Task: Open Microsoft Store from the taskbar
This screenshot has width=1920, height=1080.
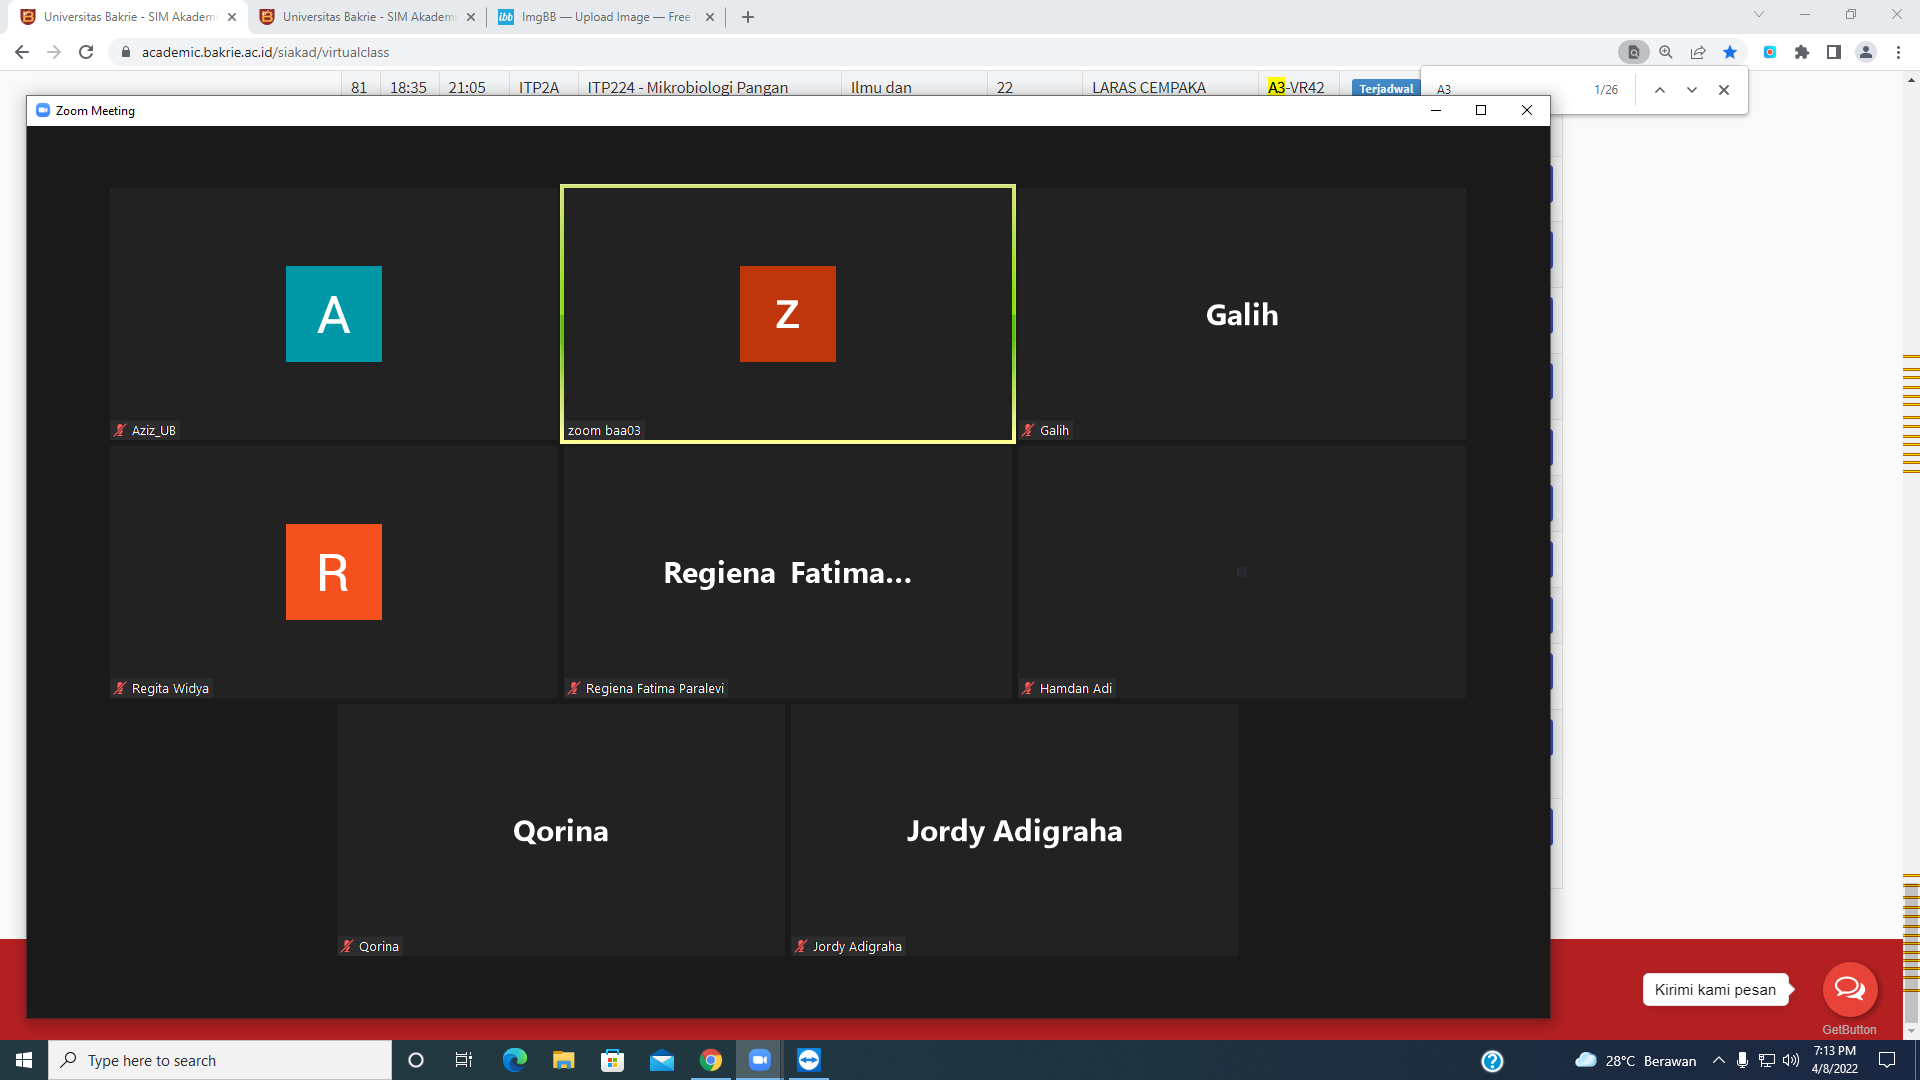Action: 612,1060
